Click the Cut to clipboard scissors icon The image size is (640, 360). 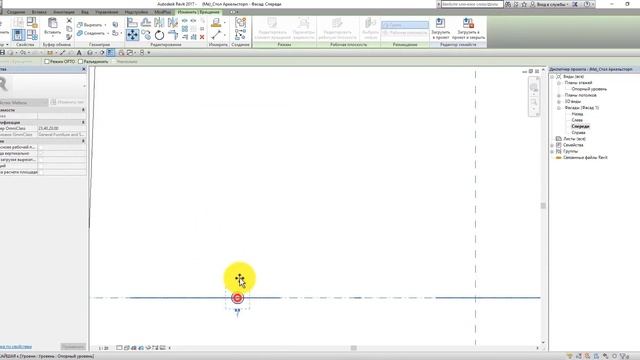coord(69,21)
